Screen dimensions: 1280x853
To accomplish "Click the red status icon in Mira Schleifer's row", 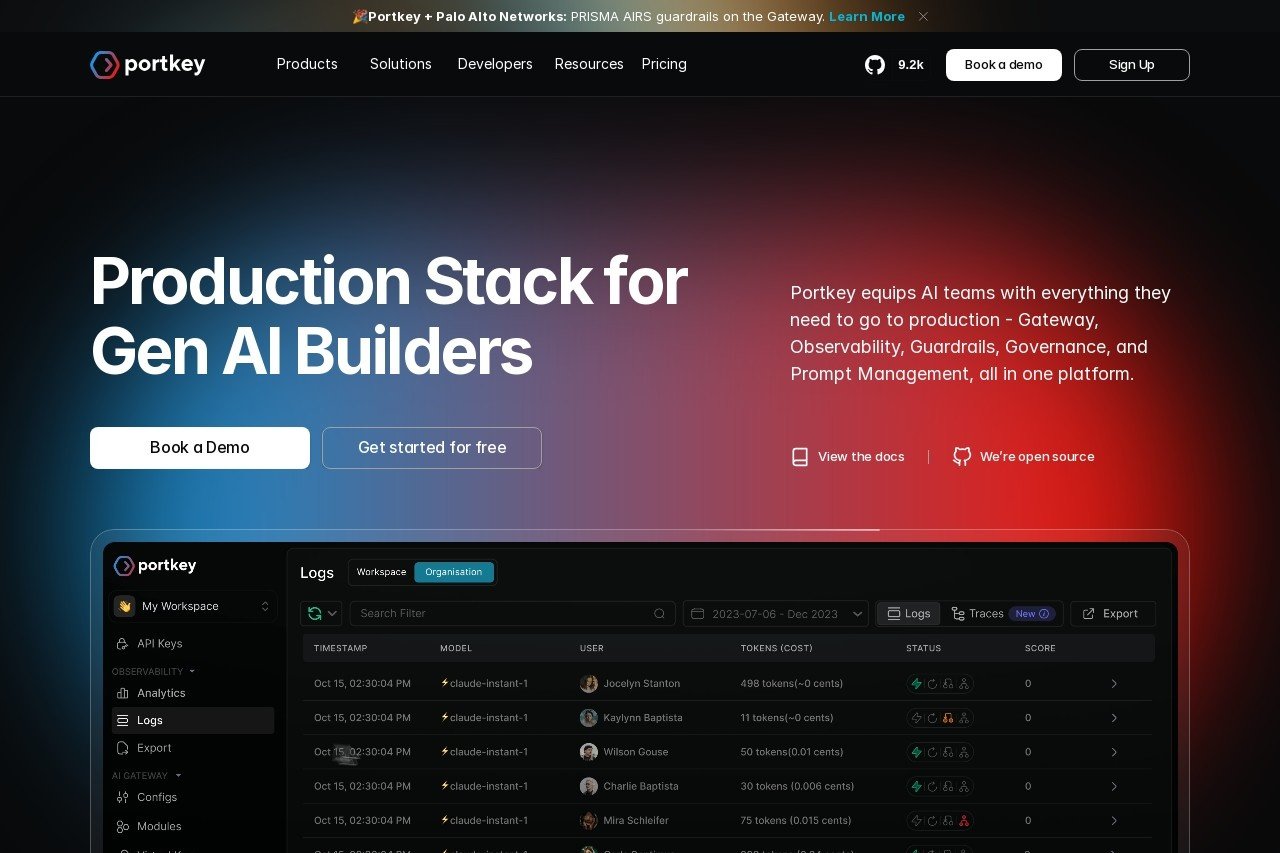I will pos(963,821).
